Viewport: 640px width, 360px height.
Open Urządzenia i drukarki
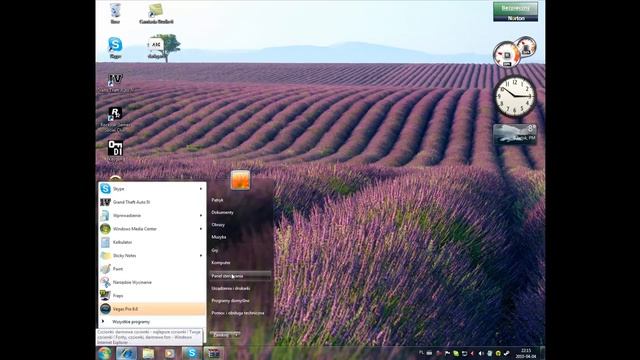231,288
